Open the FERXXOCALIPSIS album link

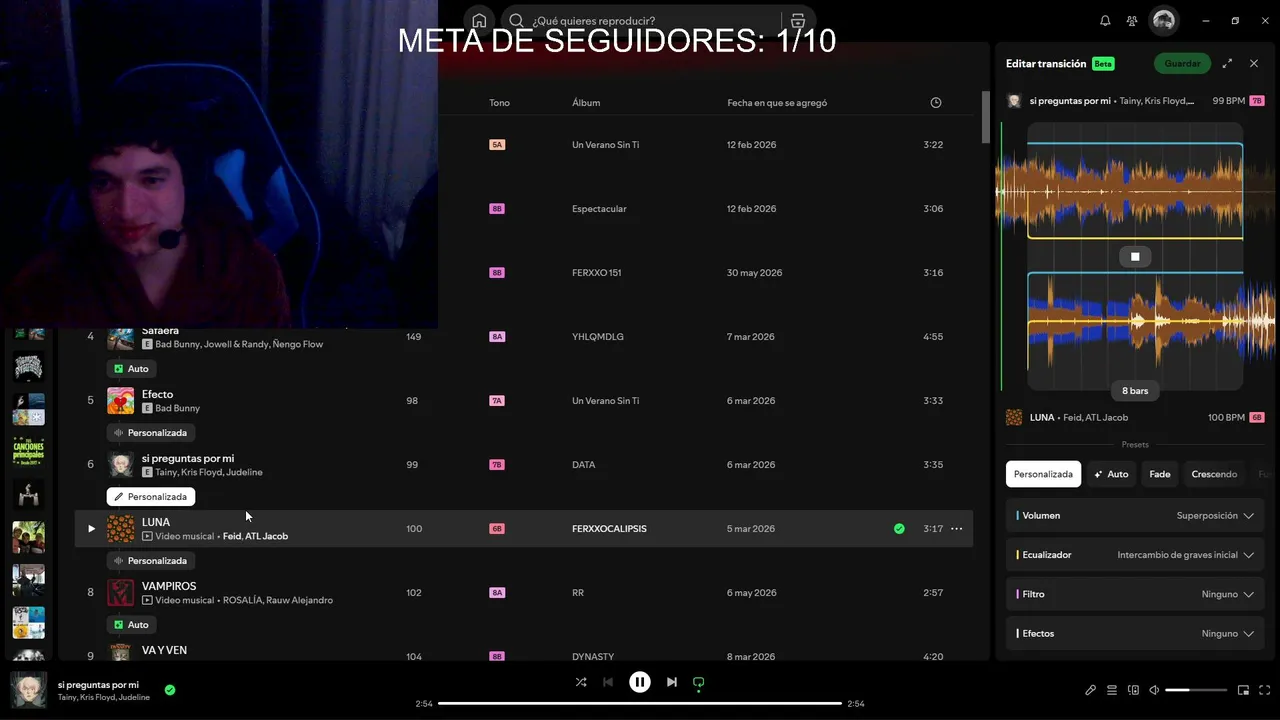coord(609,529)
